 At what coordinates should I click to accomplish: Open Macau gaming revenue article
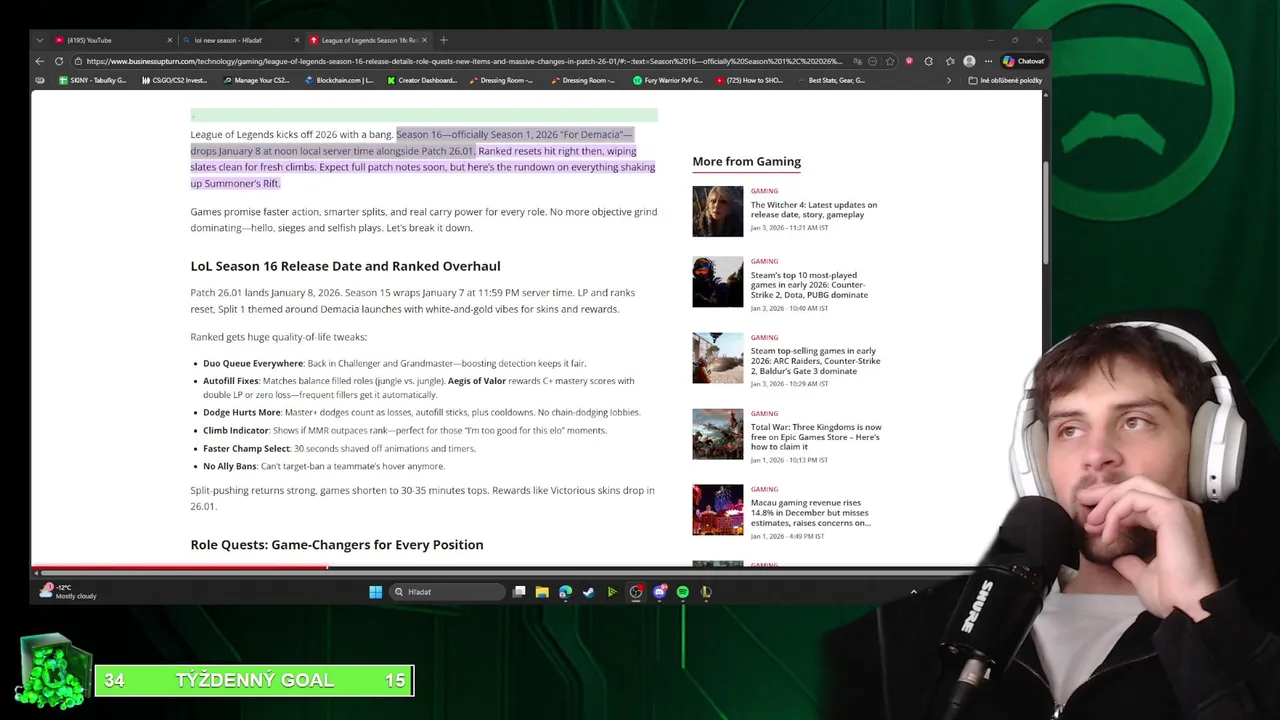(x=811, y=513)
